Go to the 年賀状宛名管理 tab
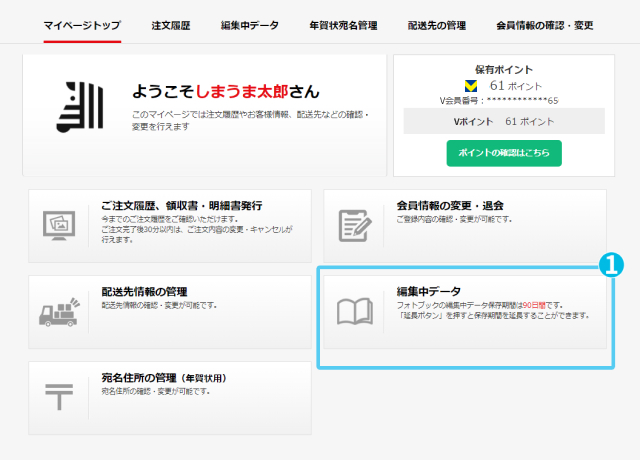This screenshot has height=460, width=640. tap(343, 25)
